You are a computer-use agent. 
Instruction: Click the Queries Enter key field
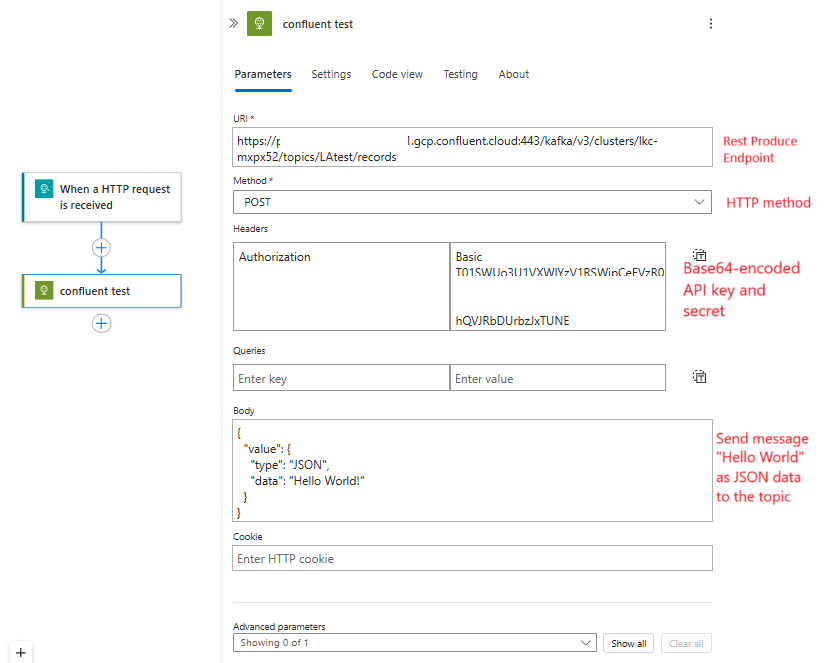(x=341, y=378)
